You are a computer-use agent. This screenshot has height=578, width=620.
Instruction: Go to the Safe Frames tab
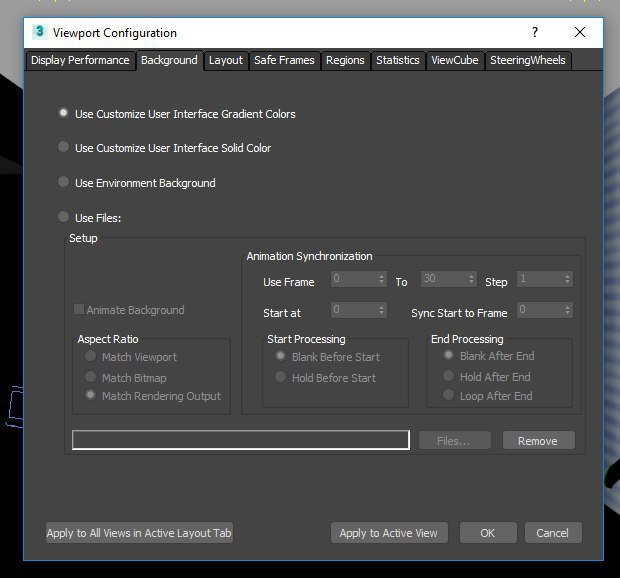click(284, 60)
